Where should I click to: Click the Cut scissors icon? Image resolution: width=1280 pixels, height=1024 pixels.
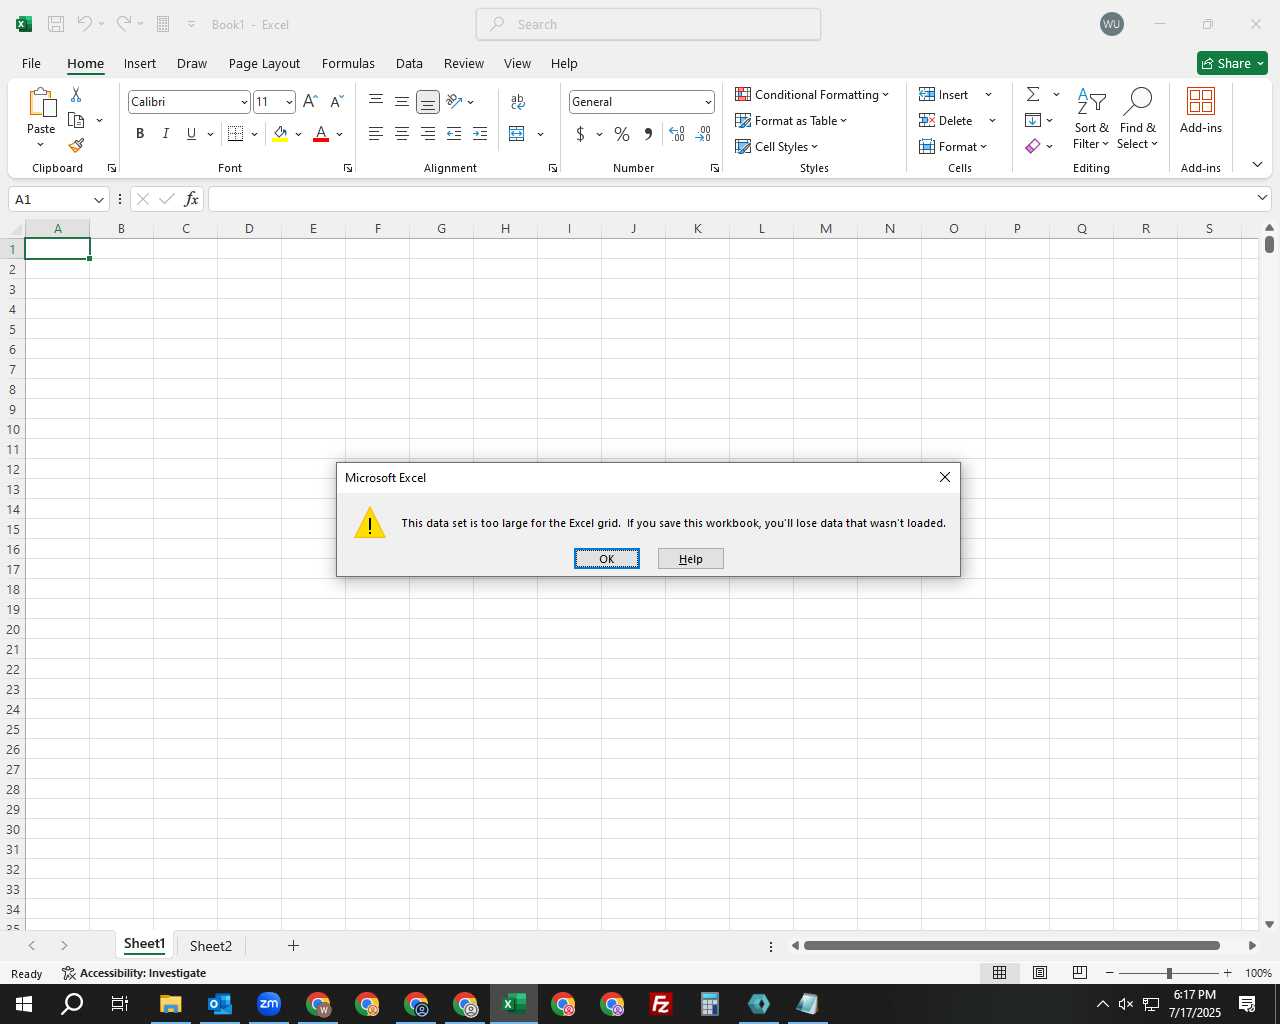coord(76,94)
